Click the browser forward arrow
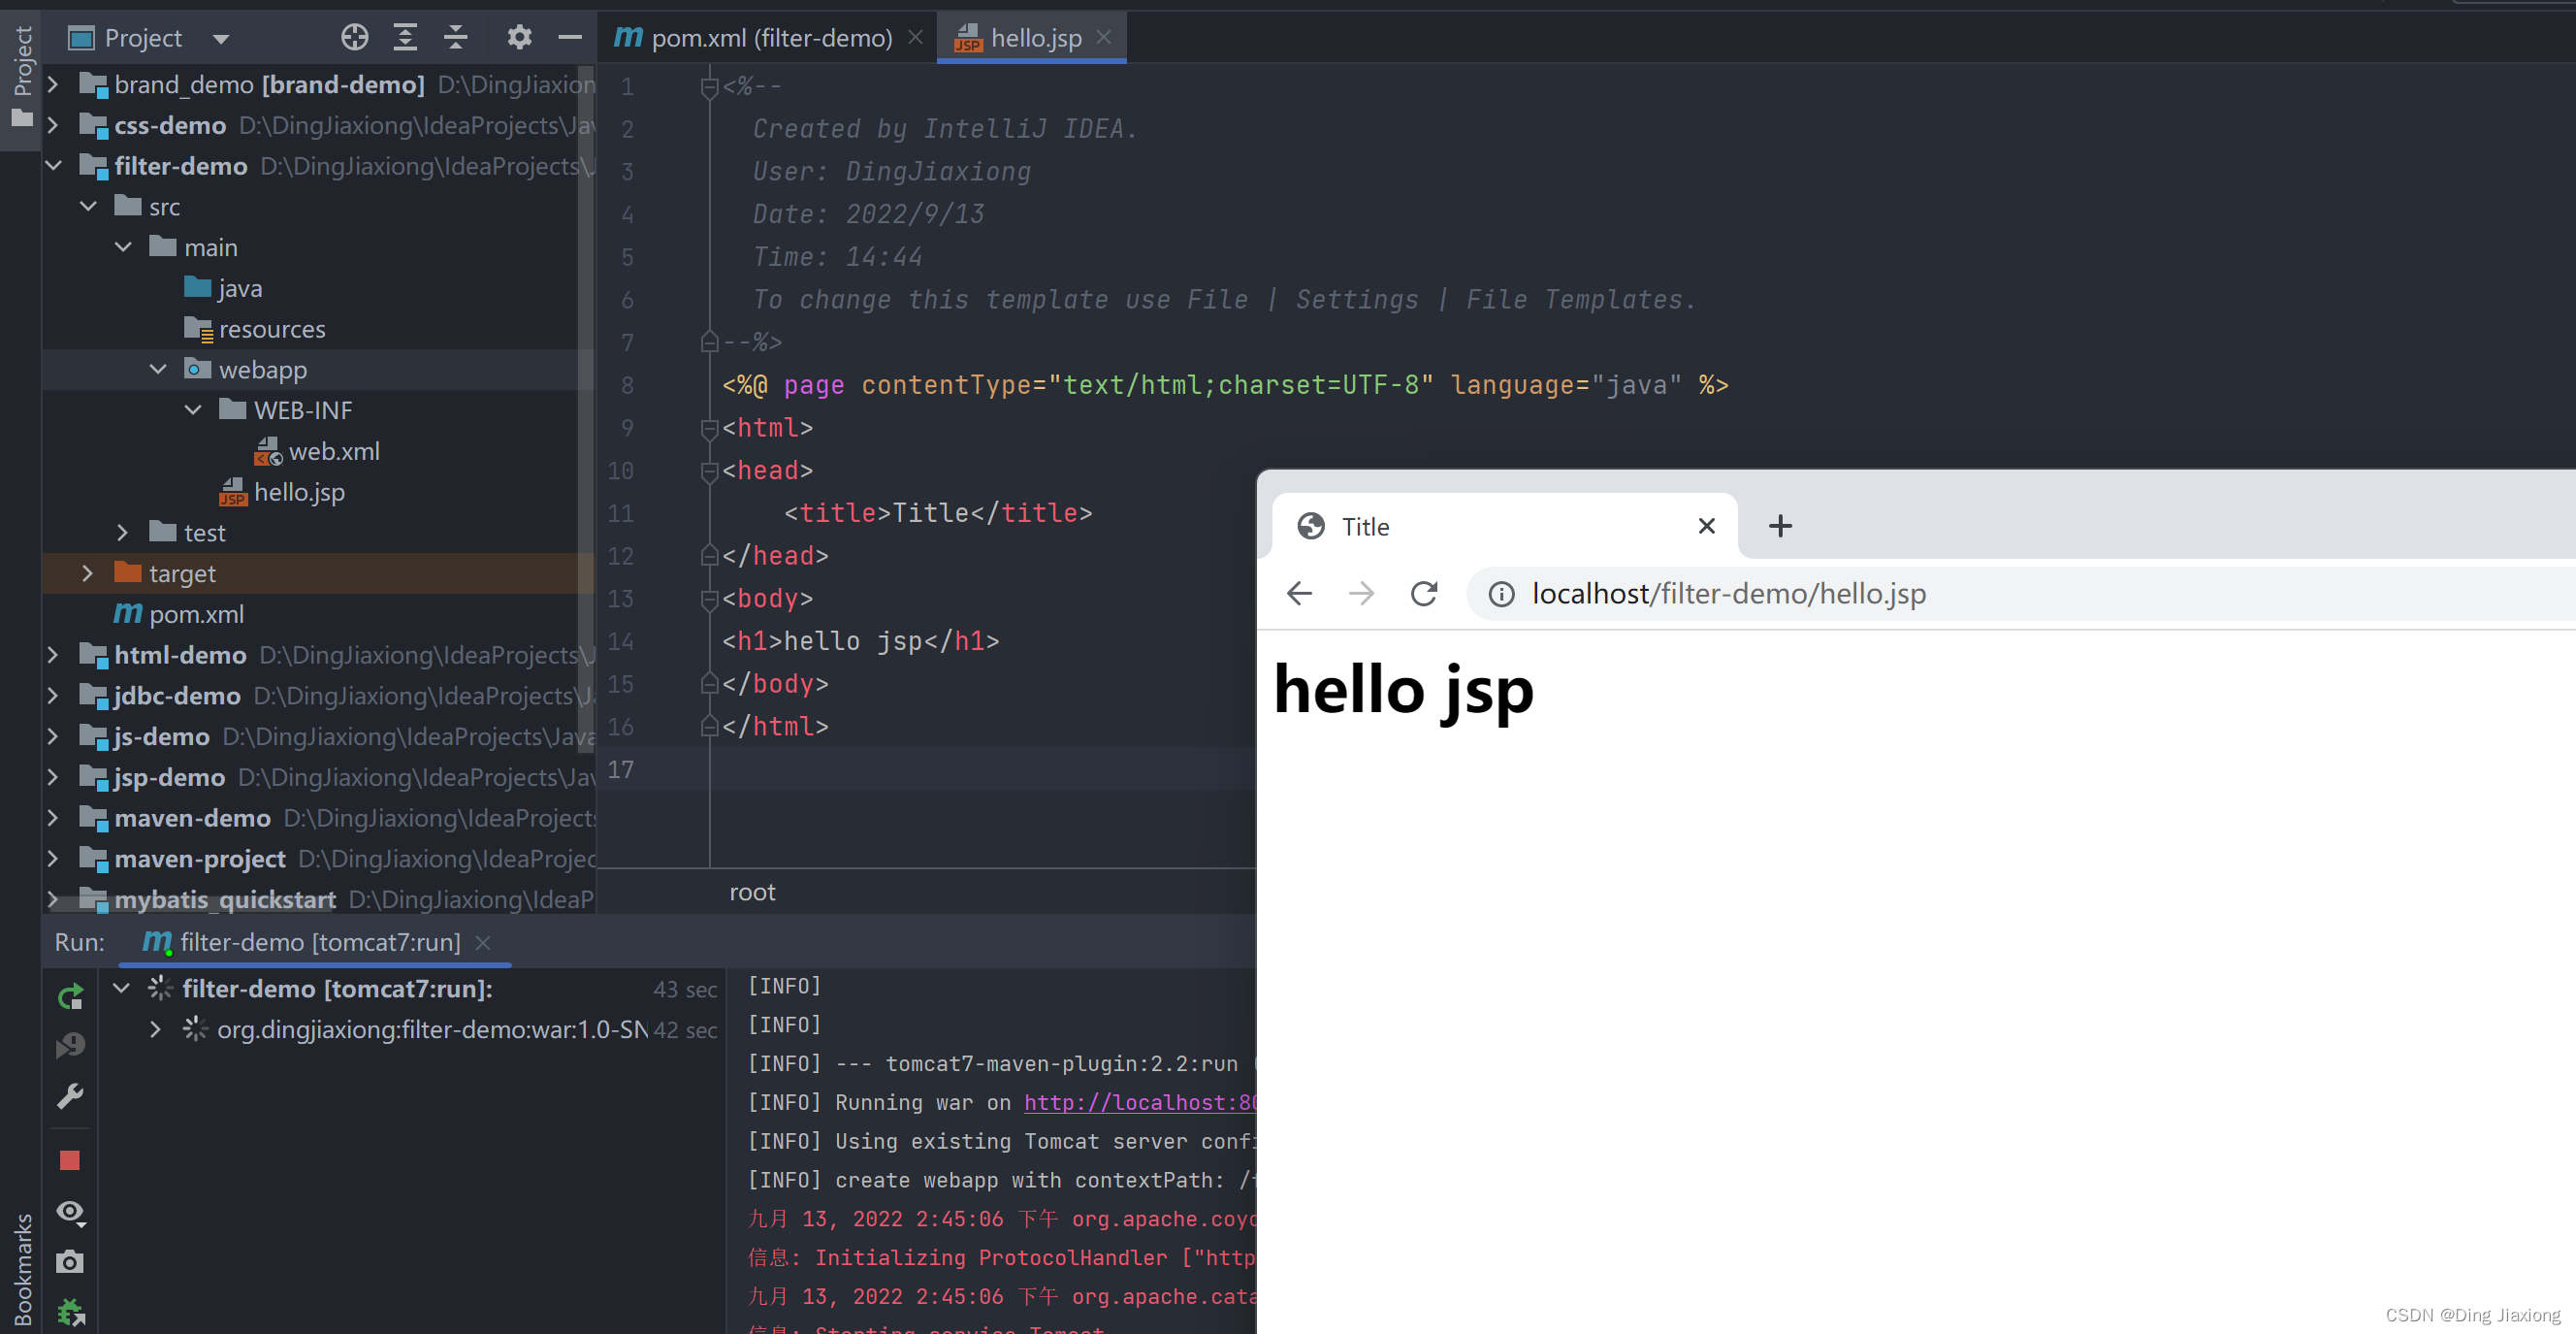This screenshot has height=1334, width=2576. (x=1361, y=593)
